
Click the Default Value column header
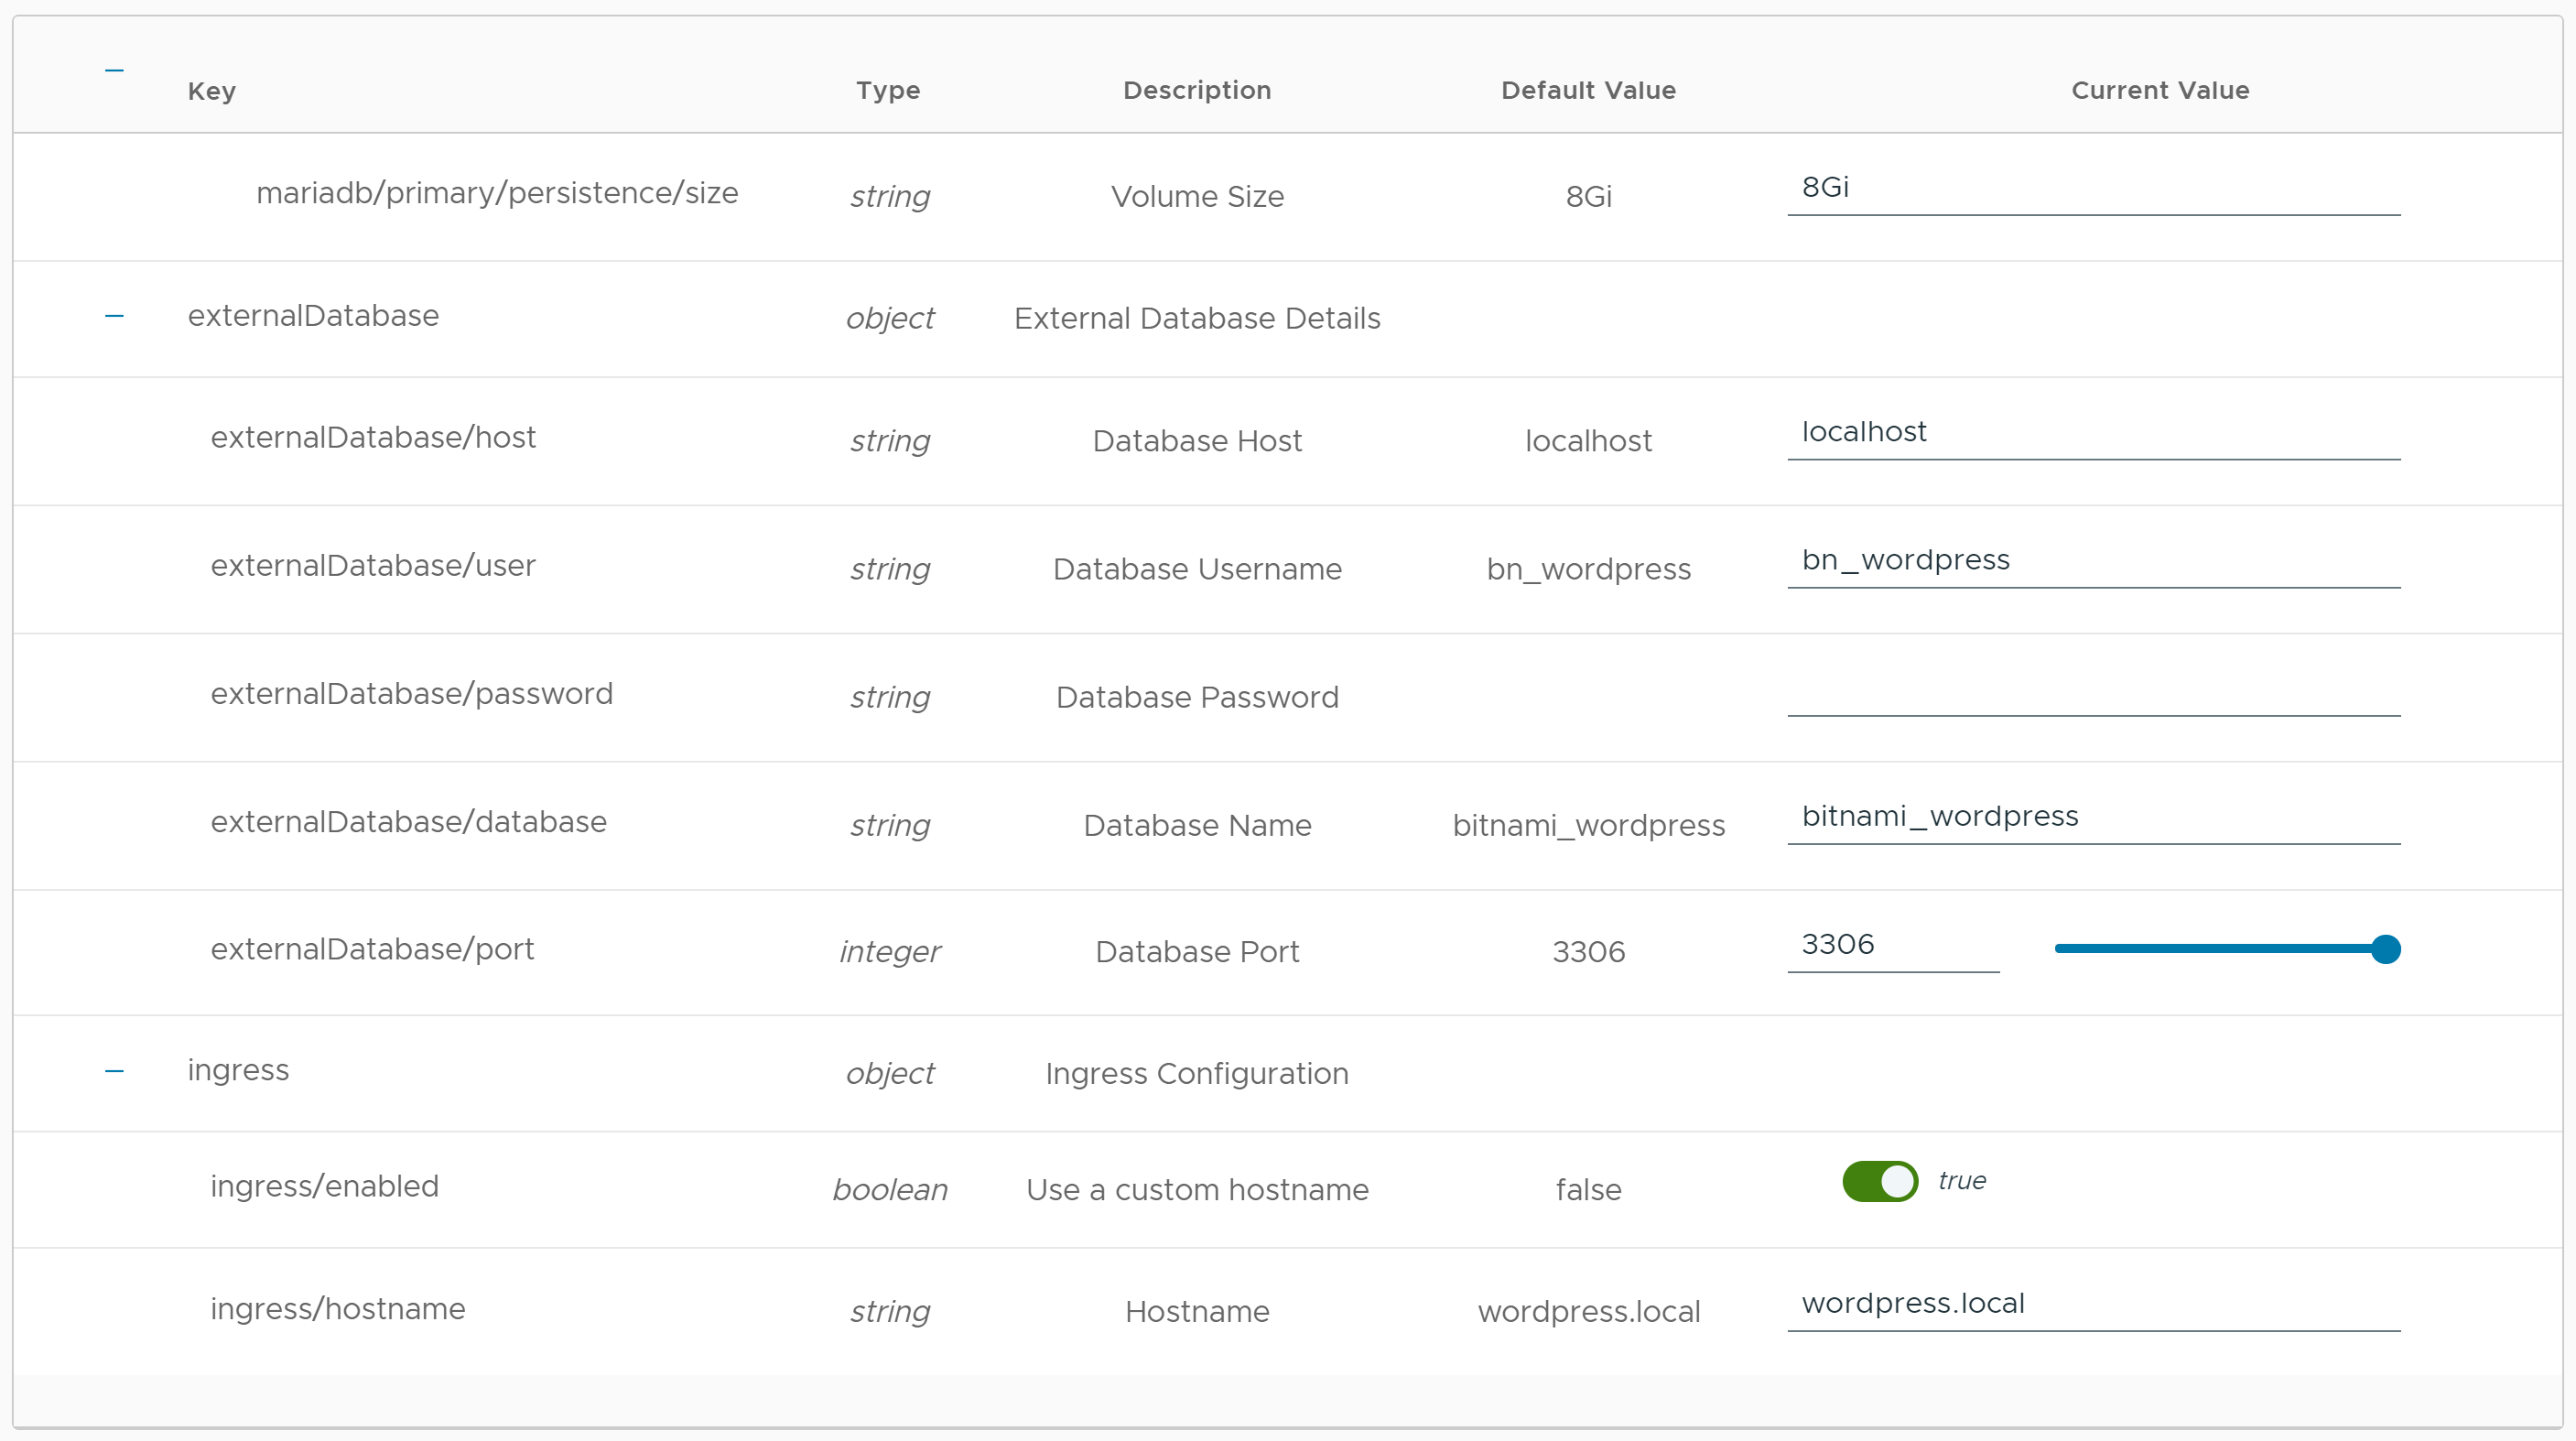[x=1587, y=91]
